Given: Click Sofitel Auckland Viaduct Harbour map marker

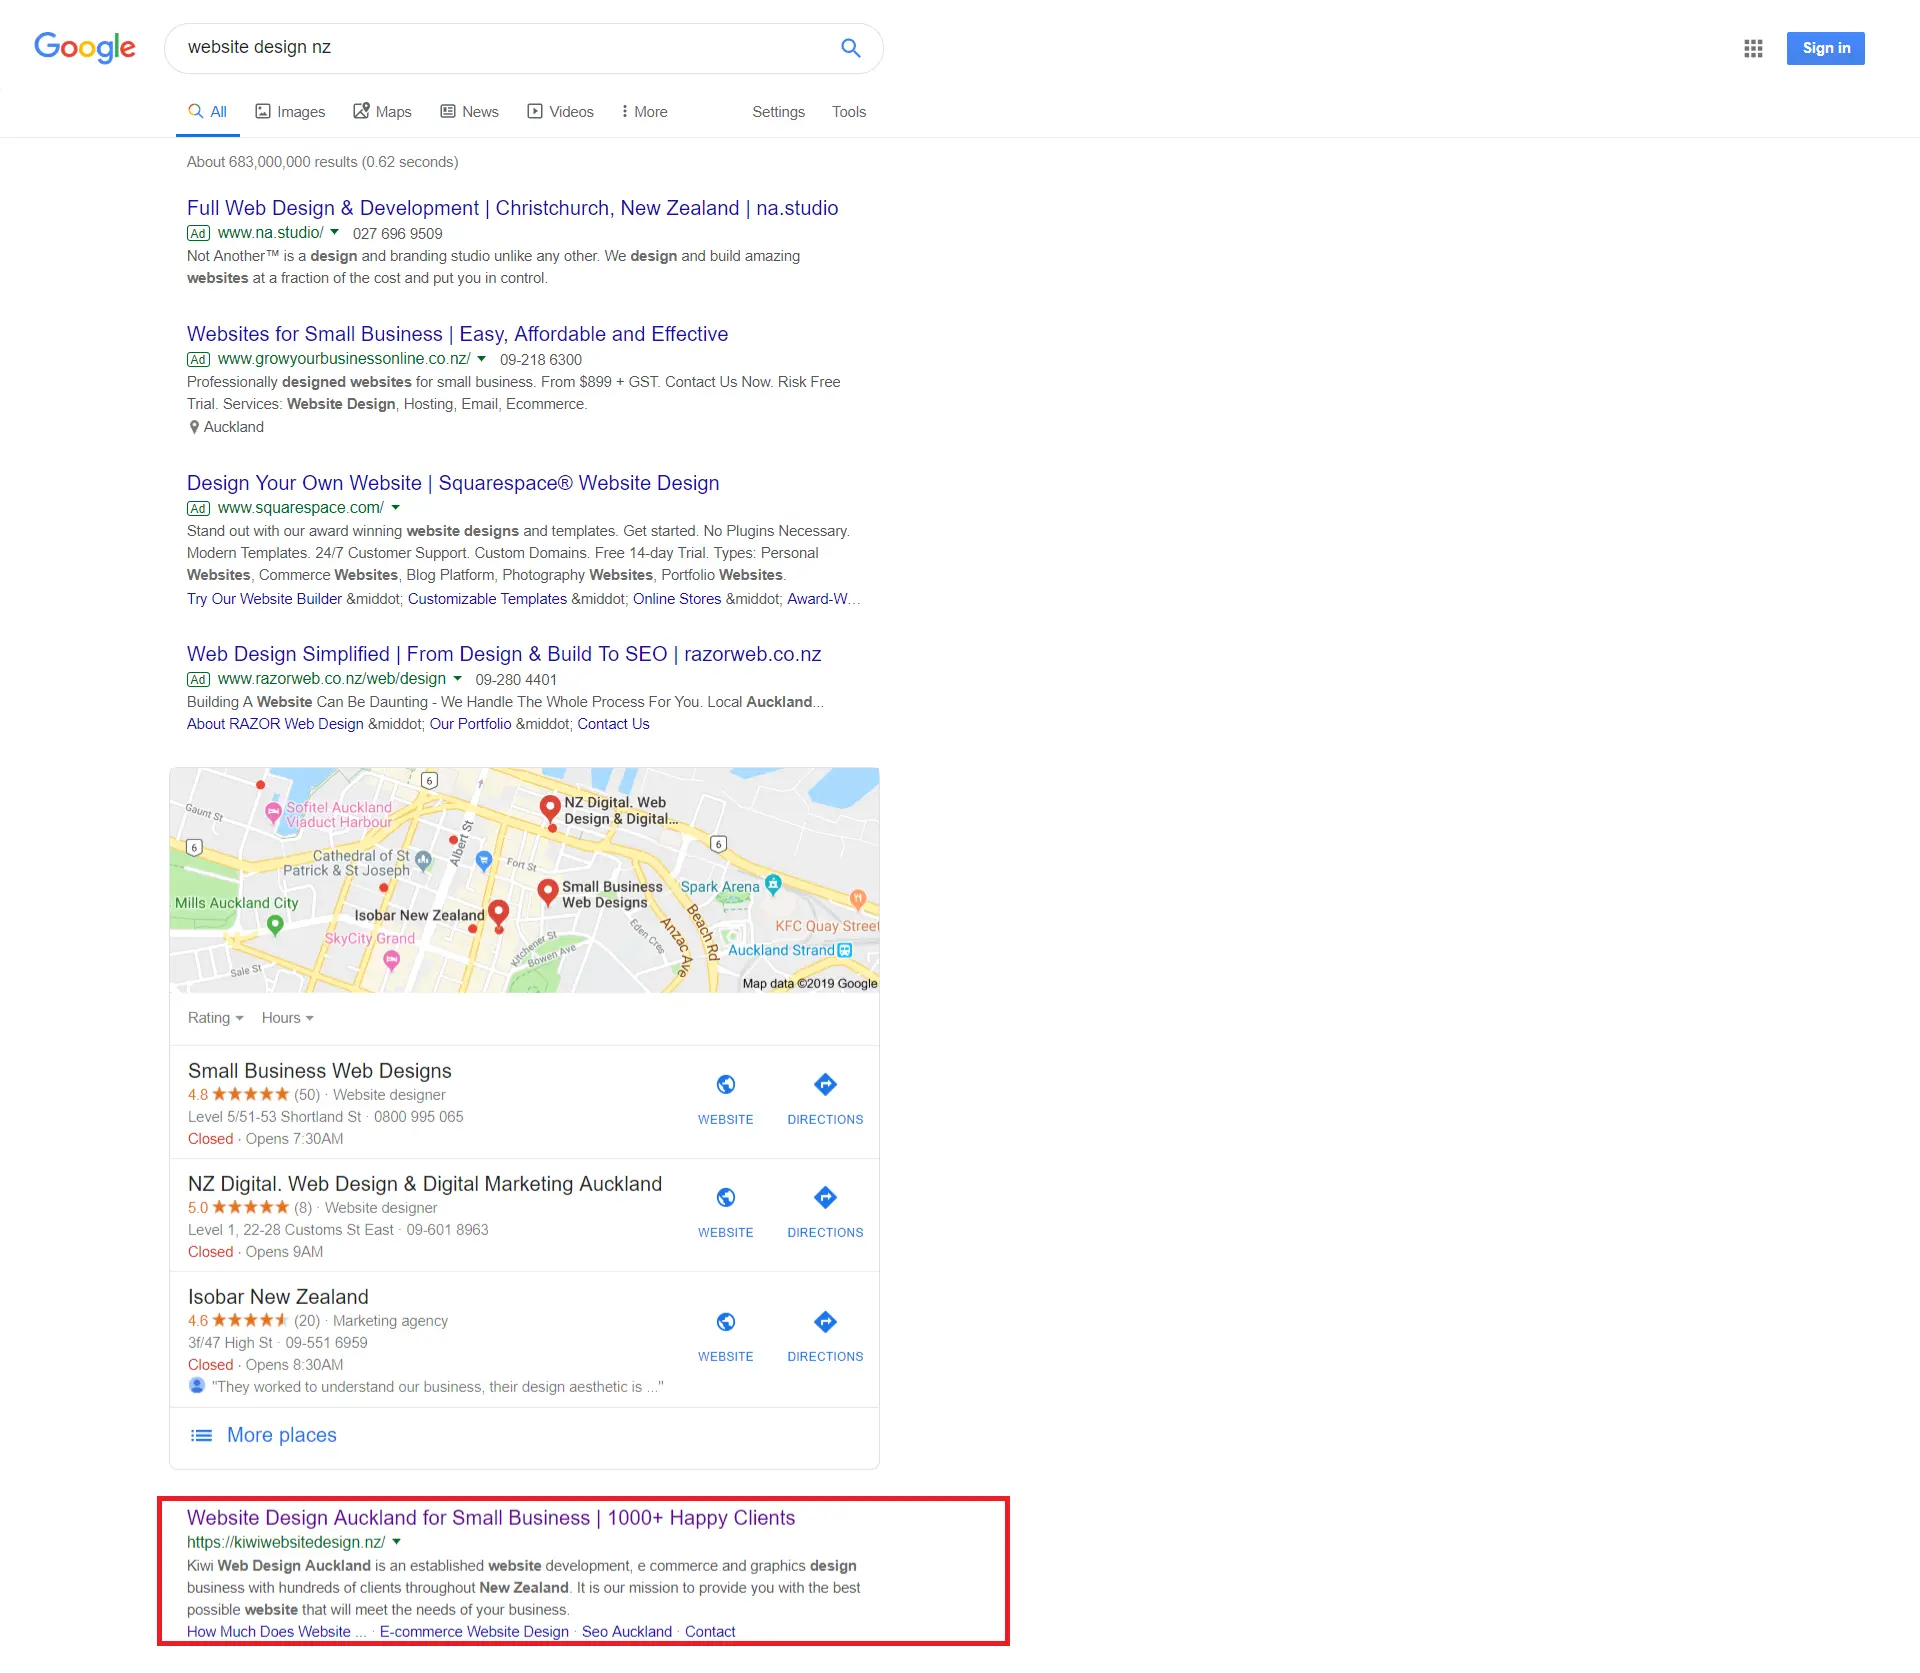Looking at the screenshot, I should (x=273, y=812).
